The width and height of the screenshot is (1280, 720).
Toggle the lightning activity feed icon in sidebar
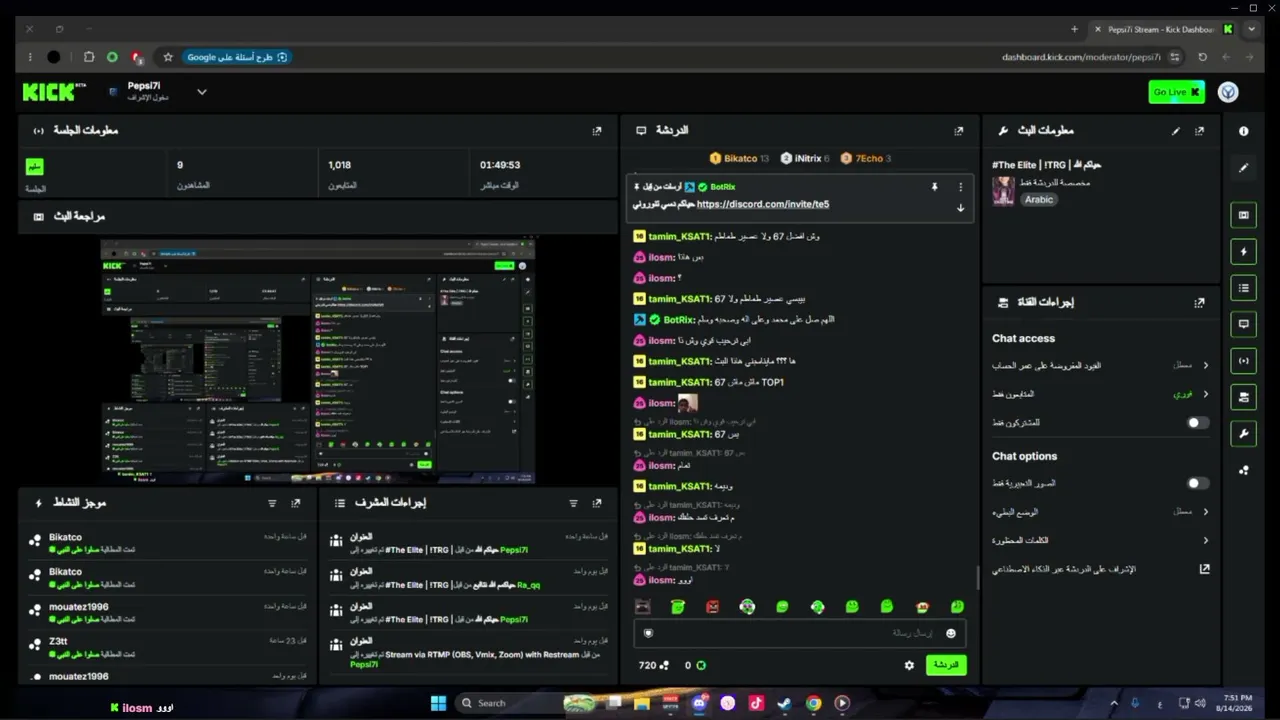pyautogui.click(x=1243, y=252)
